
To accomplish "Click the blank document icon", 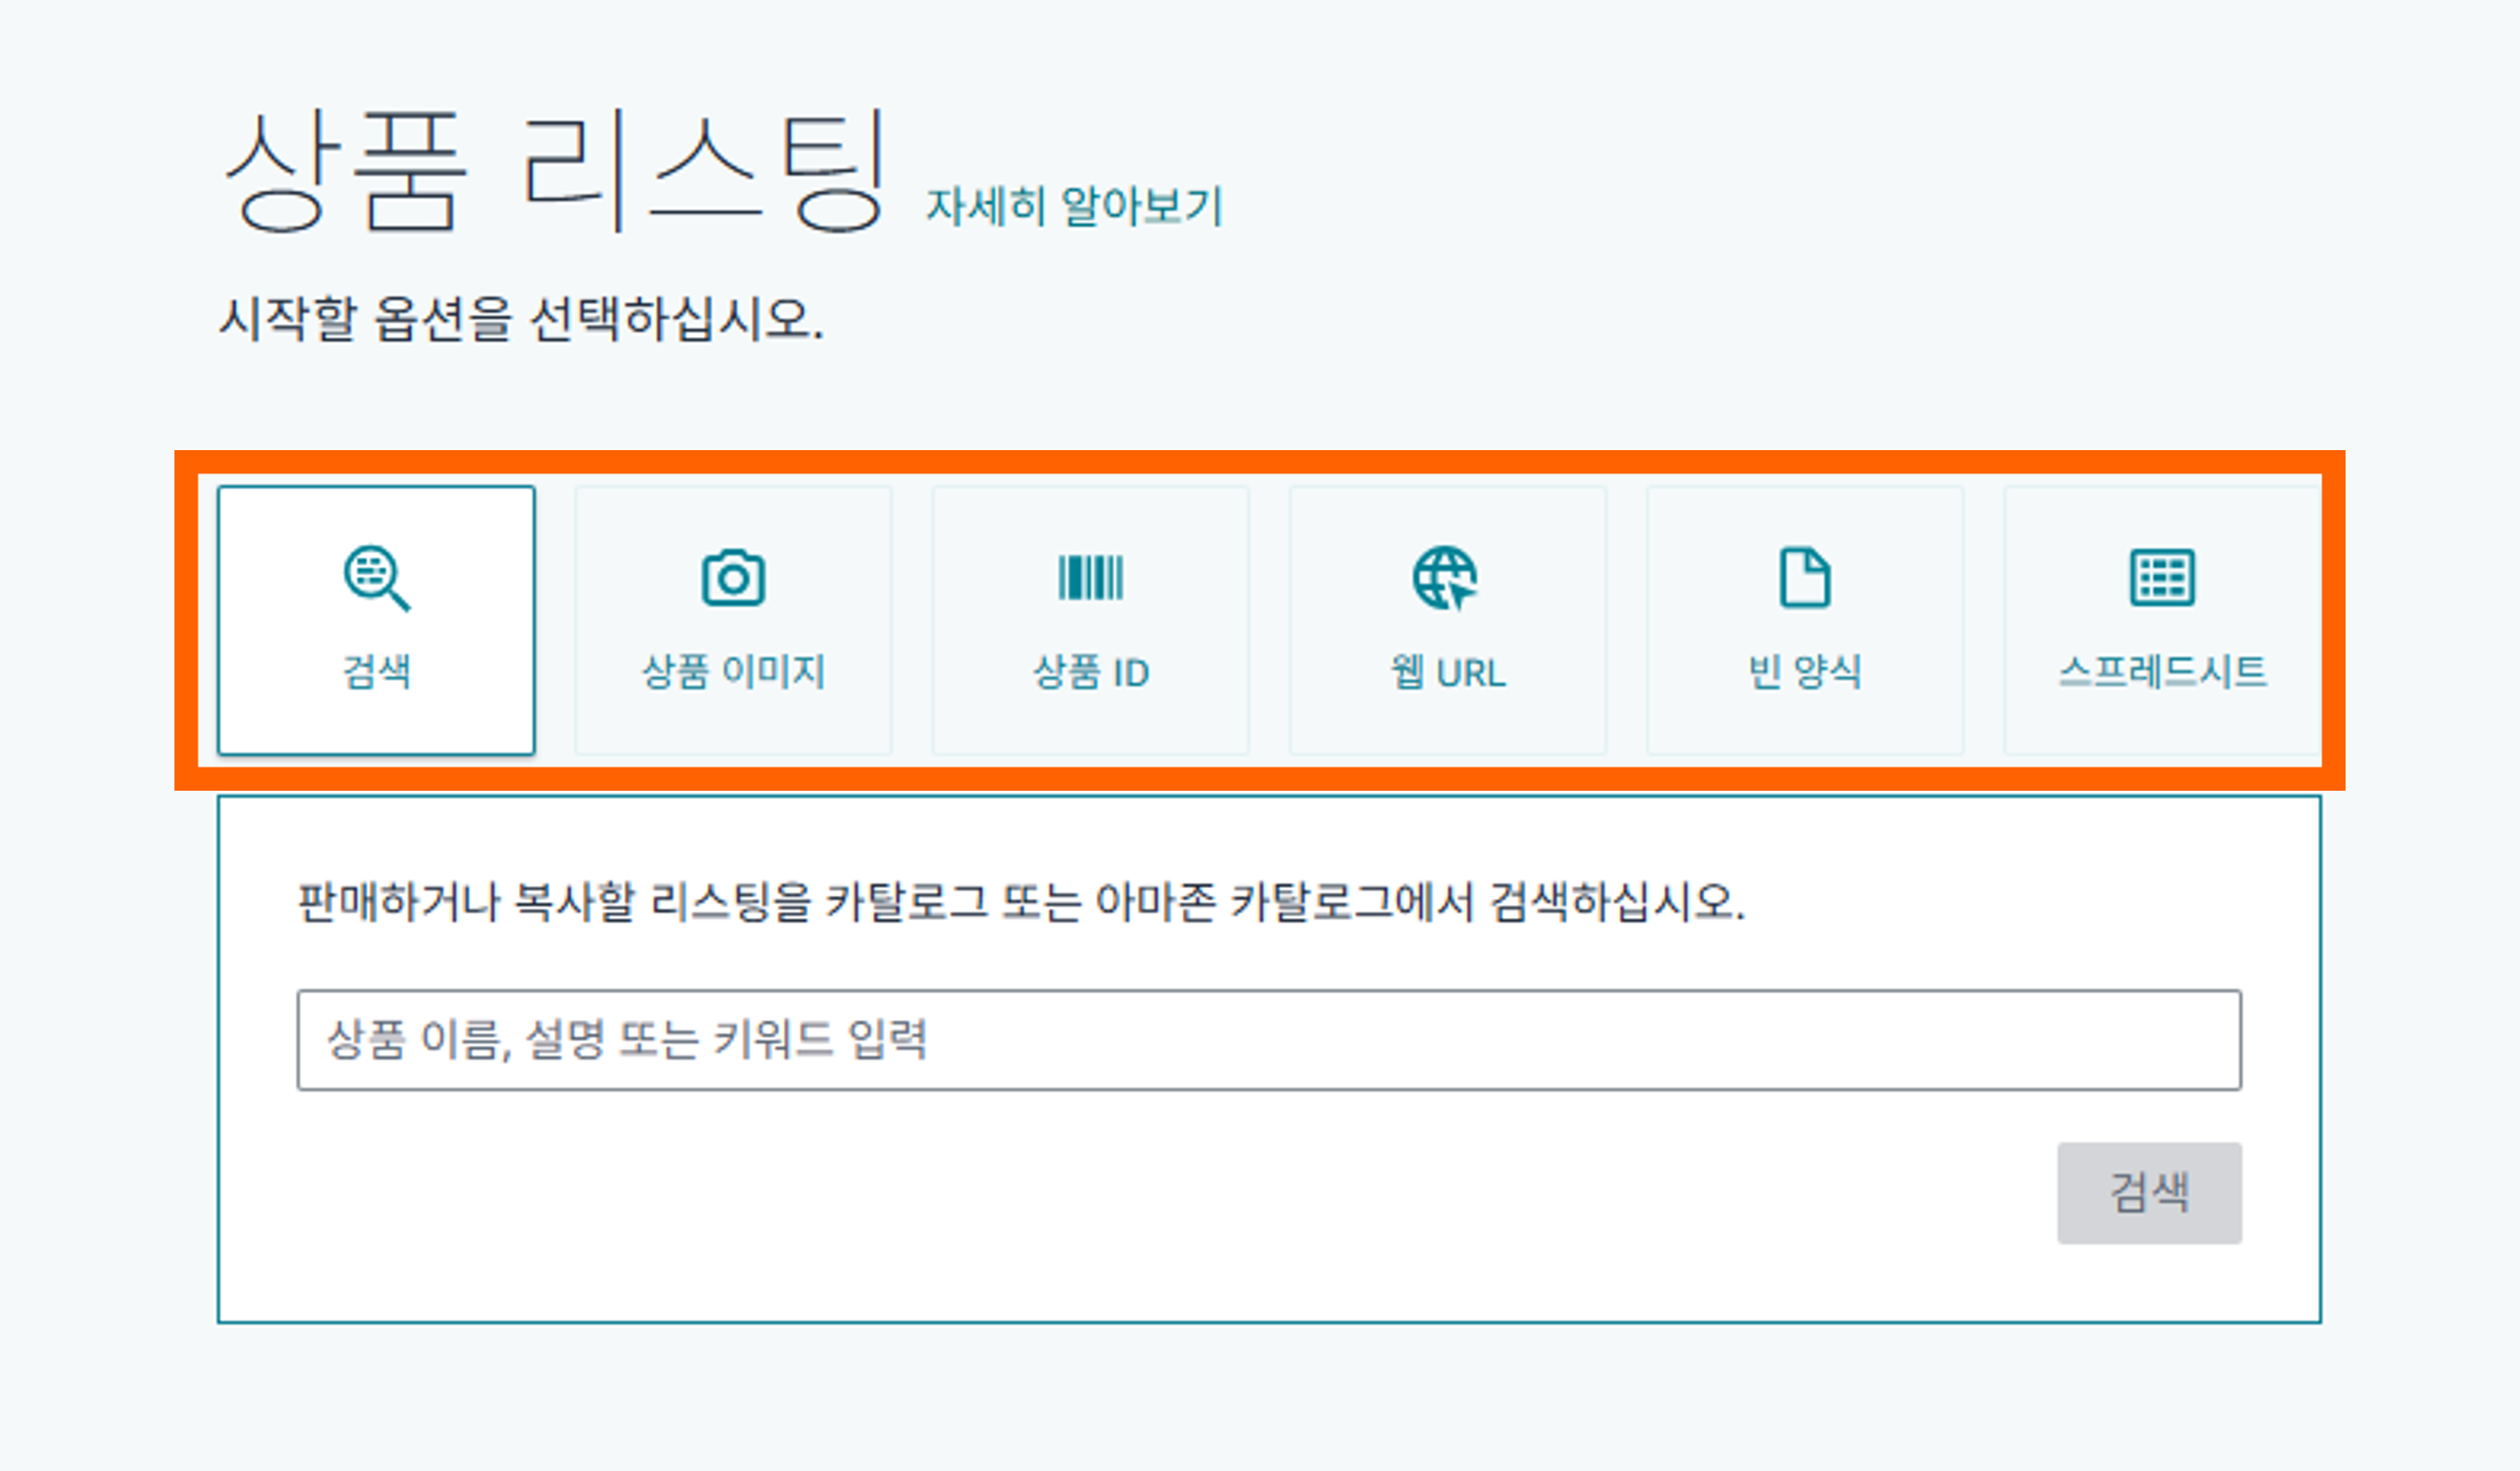I will coord(1804,577).
